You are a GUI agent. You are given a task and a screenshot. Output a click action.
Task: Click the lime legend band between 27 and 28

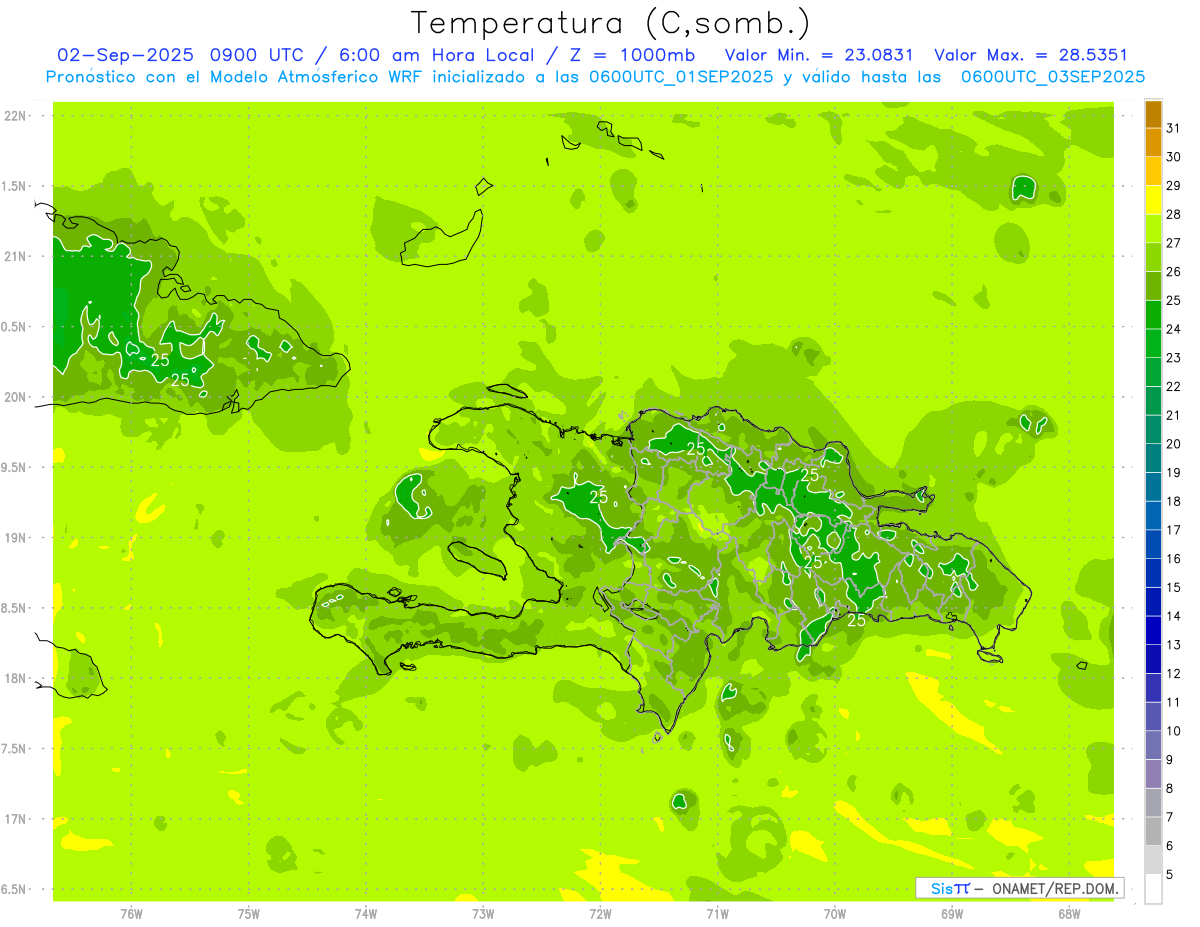(x=1153, y=229)
